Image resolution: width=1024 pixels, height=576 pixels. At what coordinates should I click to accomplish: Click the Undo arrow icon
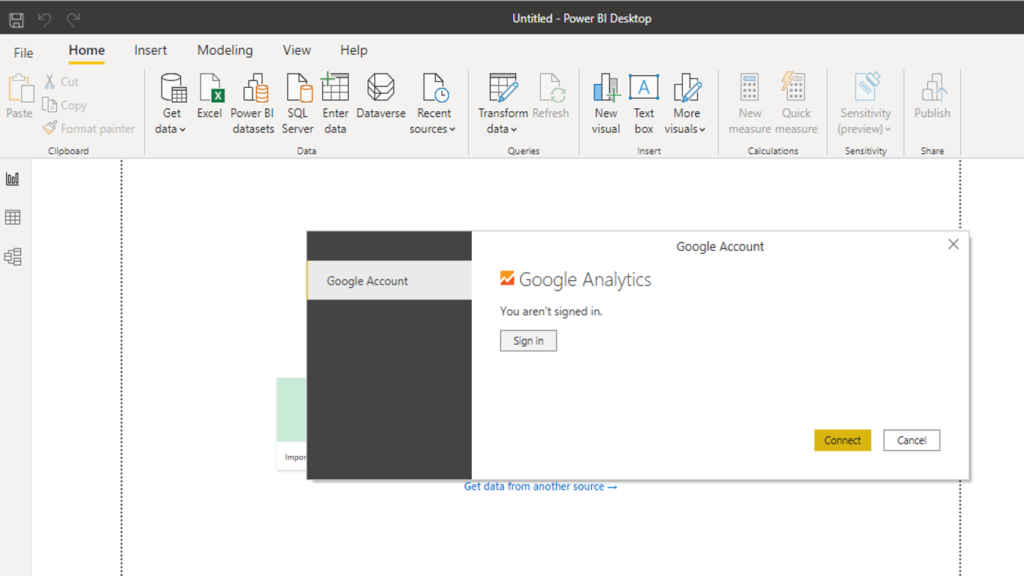pos(44,20)
